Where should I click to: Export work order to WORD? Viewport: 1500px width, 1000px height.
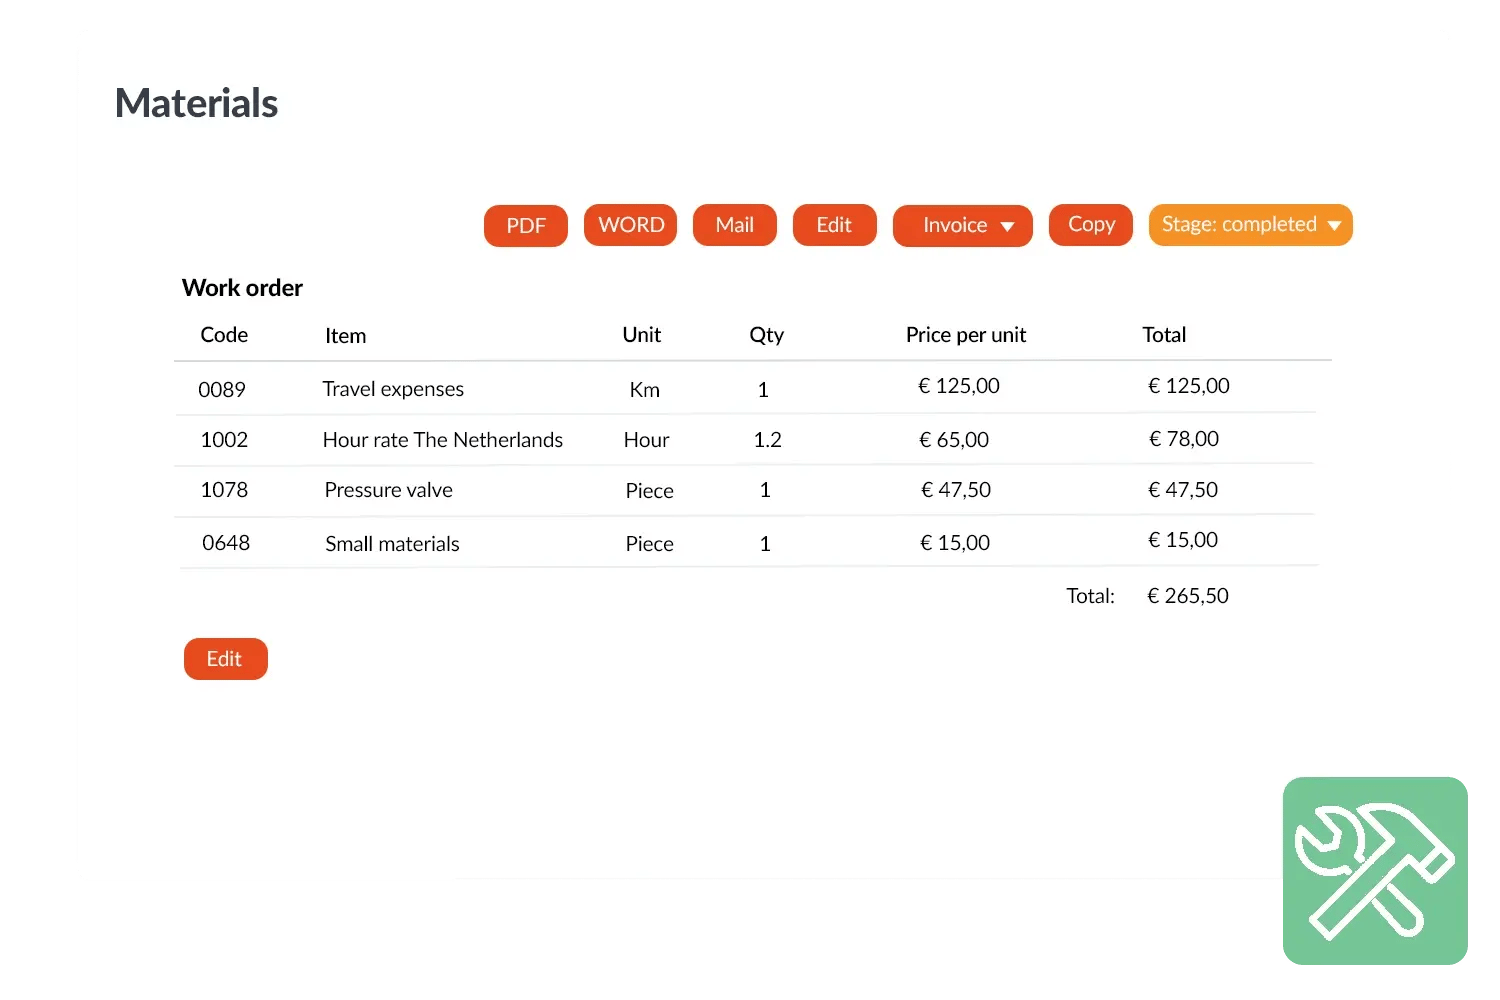631,225
